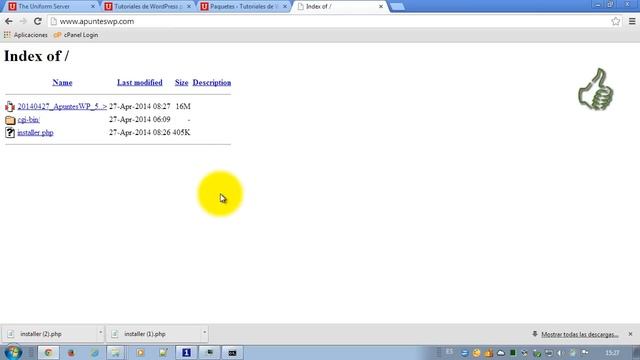Bookmark this page with the star icon
The height and width of the screenshot is (360, 640).
616,21
